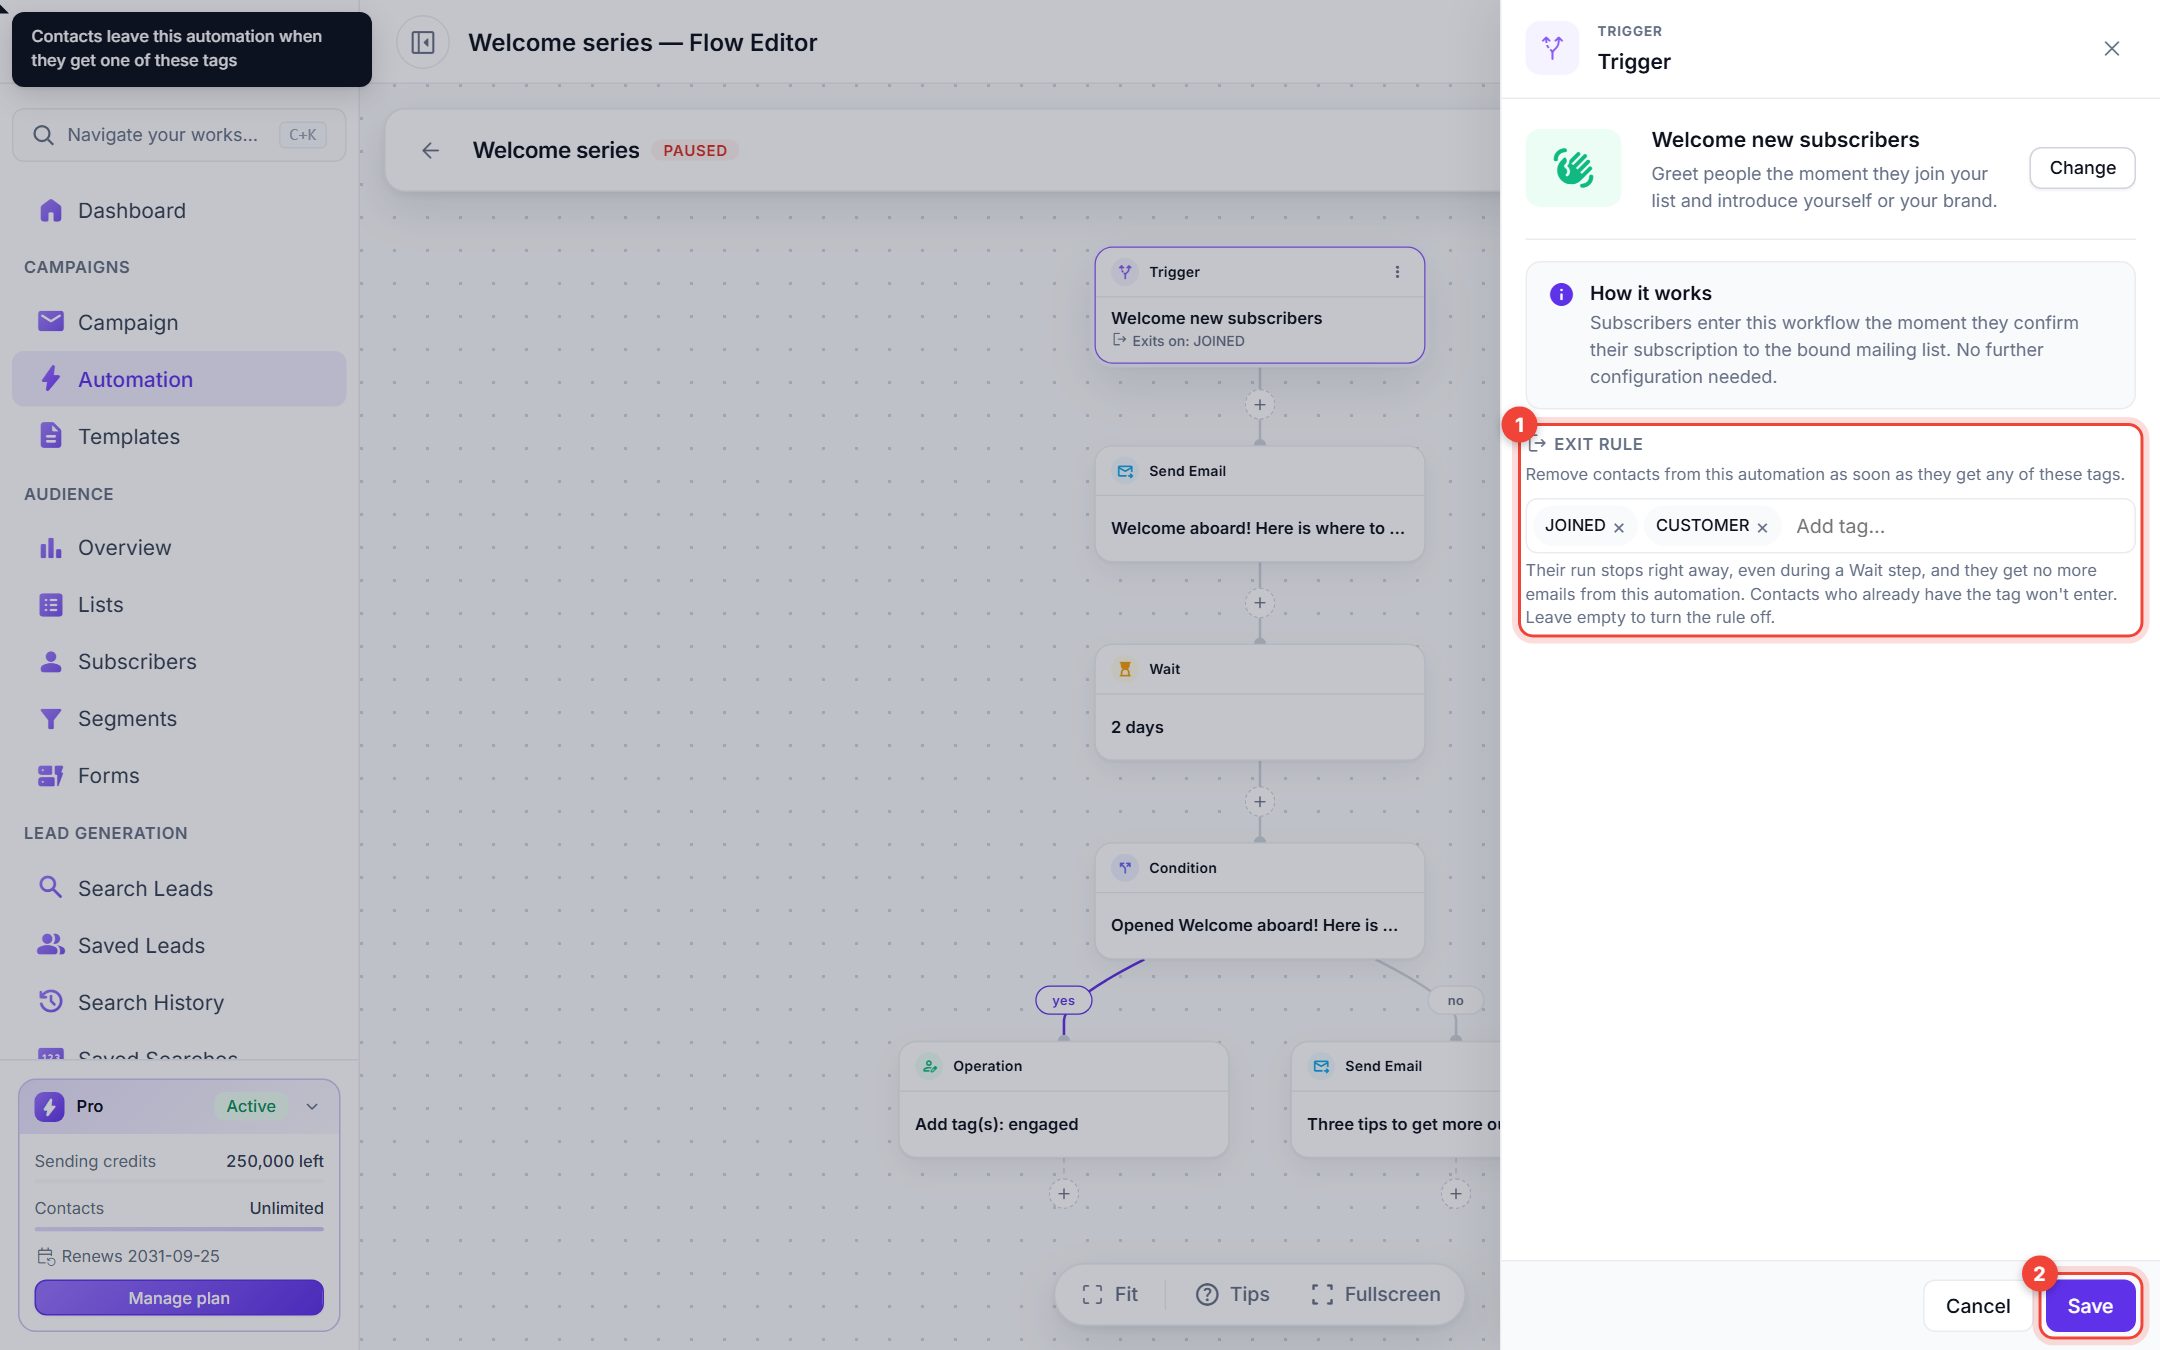
Task: Click the no branch label
Action: tap(1455, 1000)
